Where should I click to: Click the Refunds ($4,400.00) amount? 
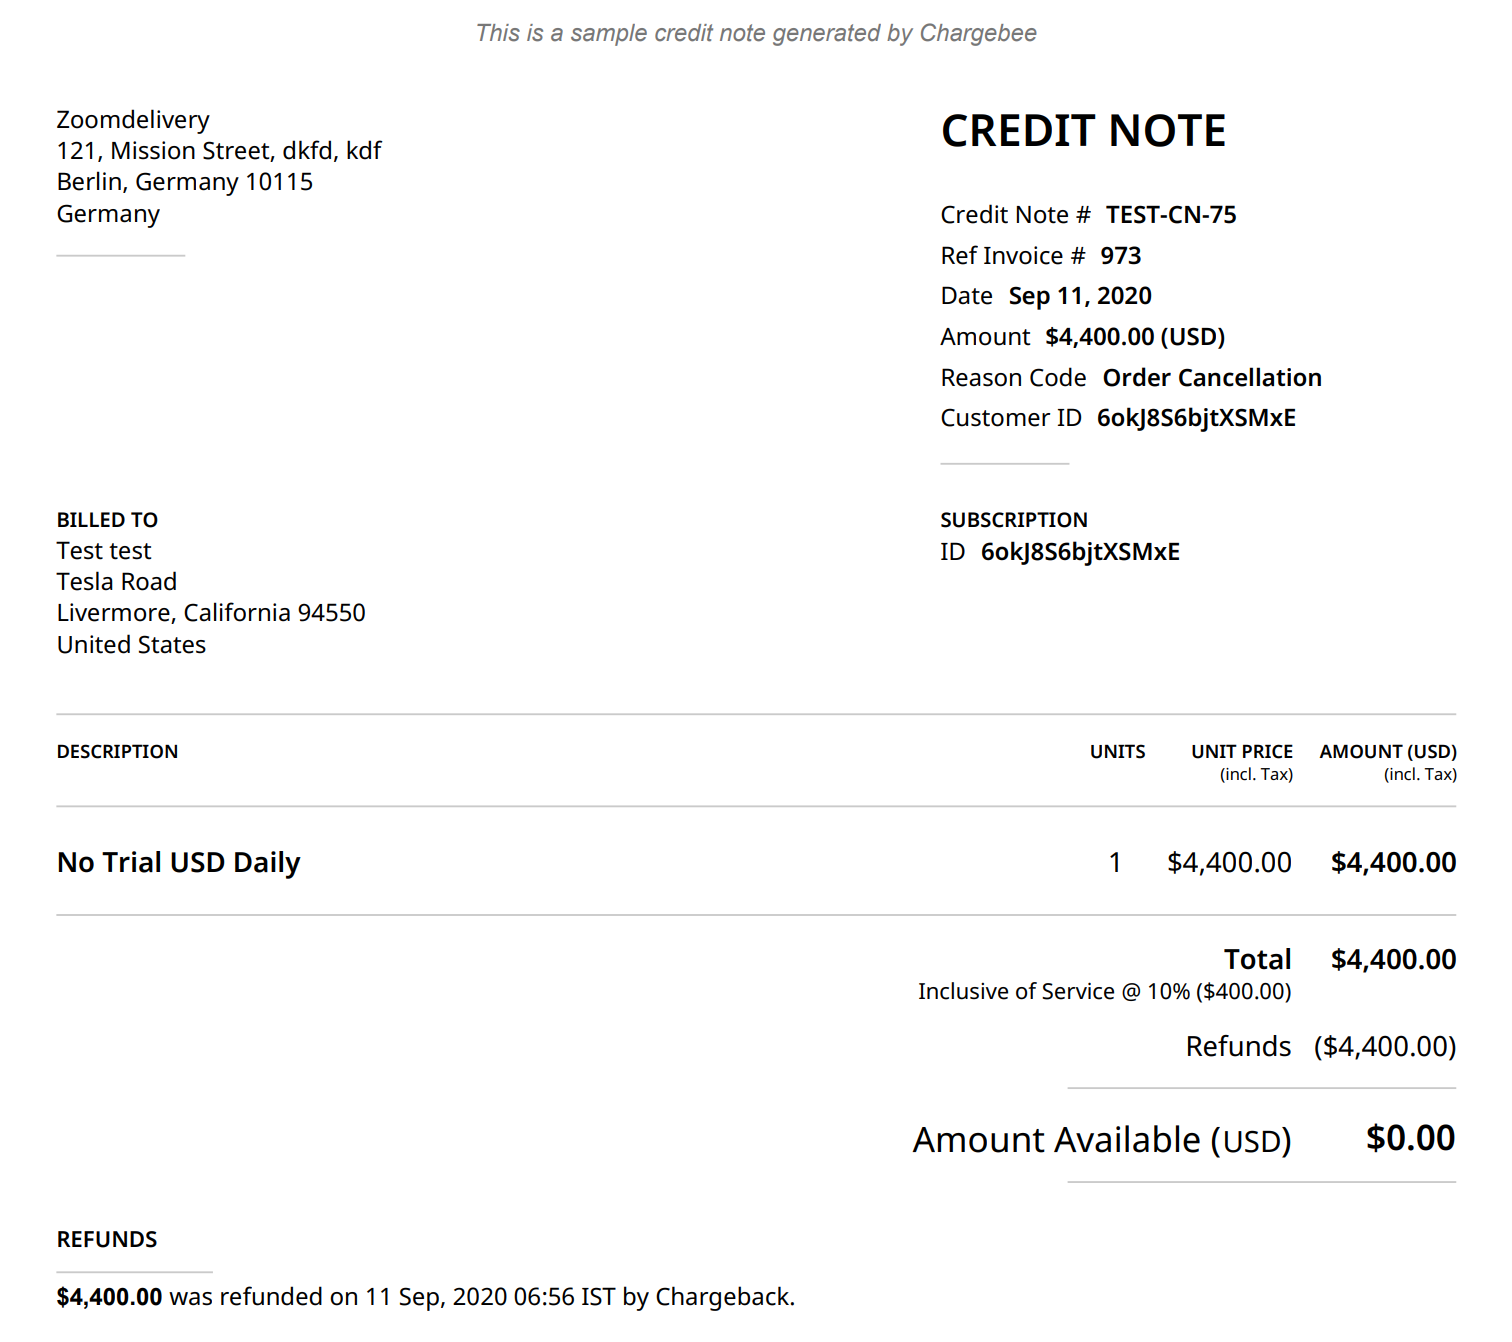[x=1384, y=1046]
